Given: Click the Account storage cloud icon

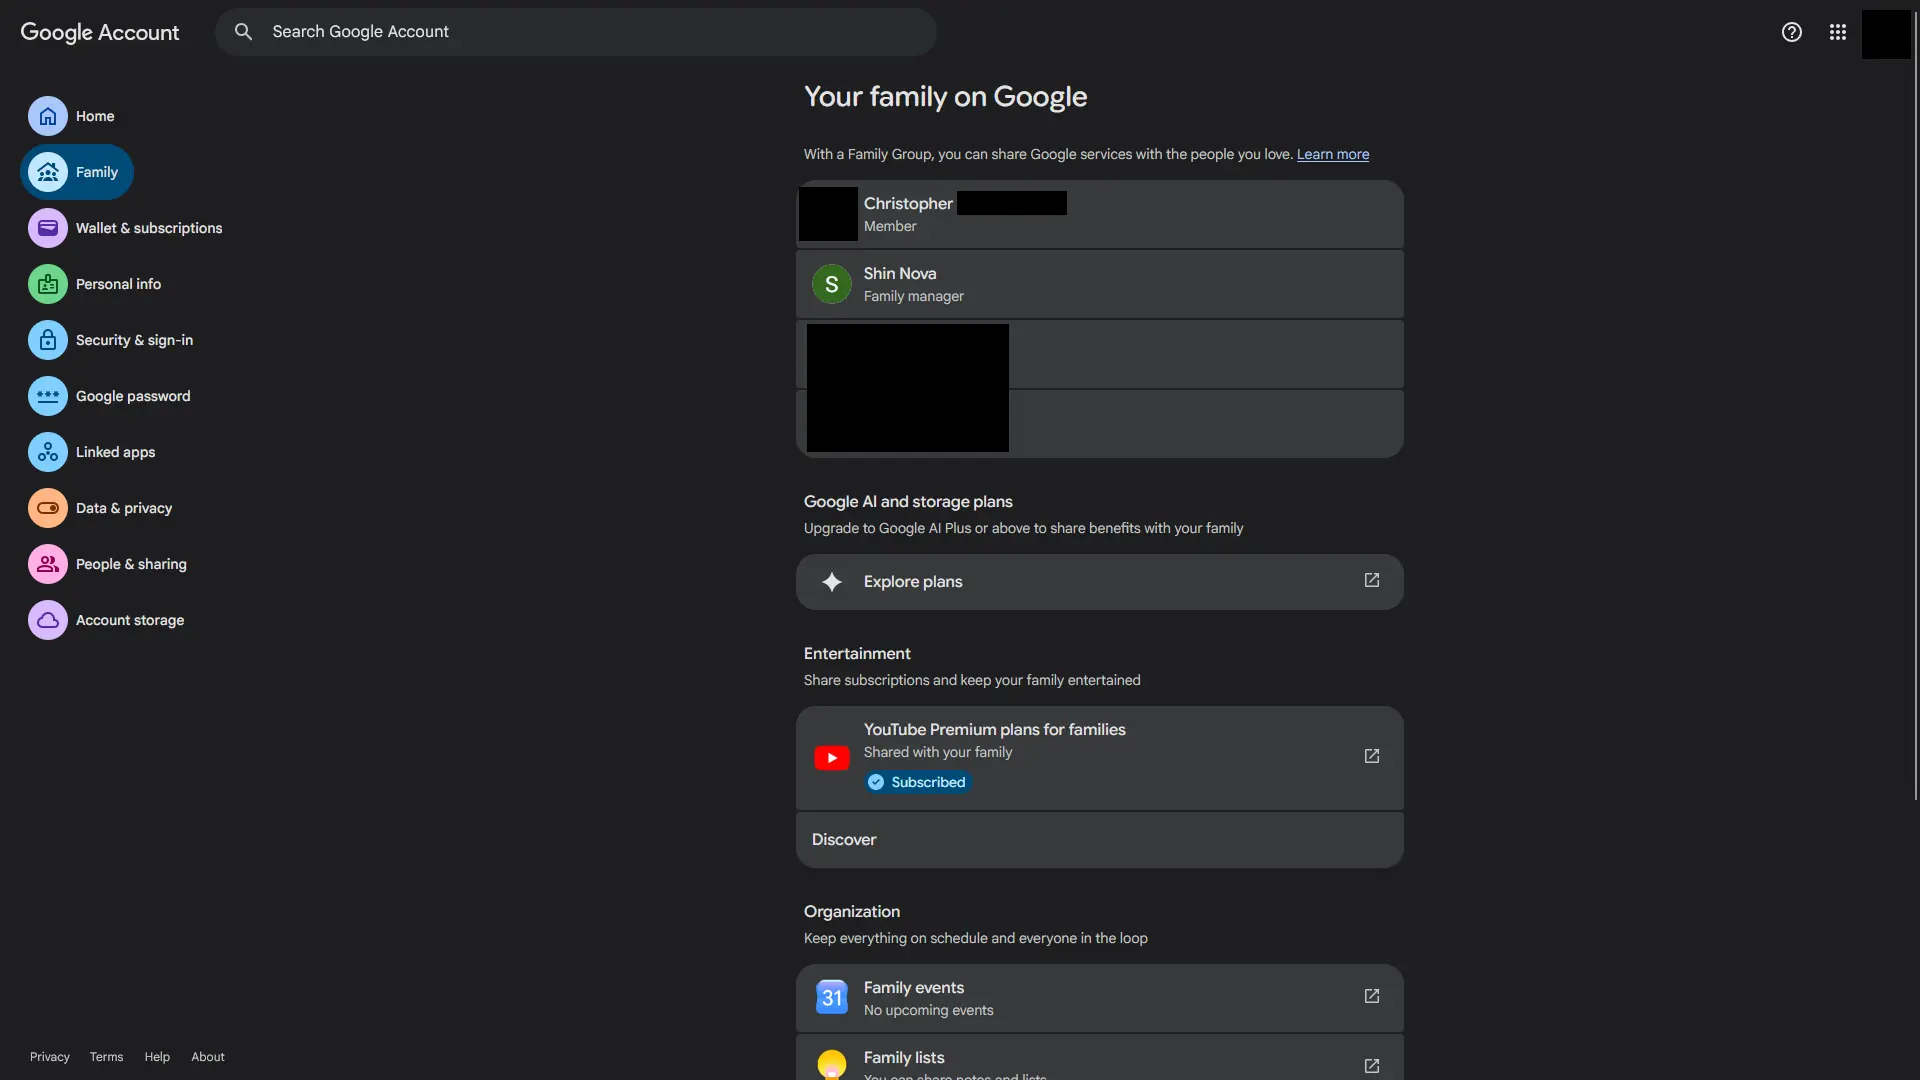Looking at the screenshot, I should (48, 620).
